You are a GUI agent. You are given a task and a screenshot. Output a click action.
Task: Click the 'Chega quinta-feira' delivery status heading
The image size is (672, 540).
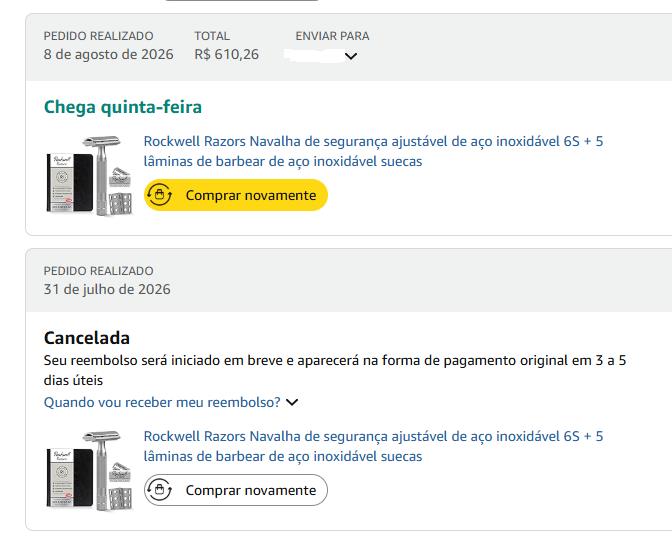(x=123, y=107)
